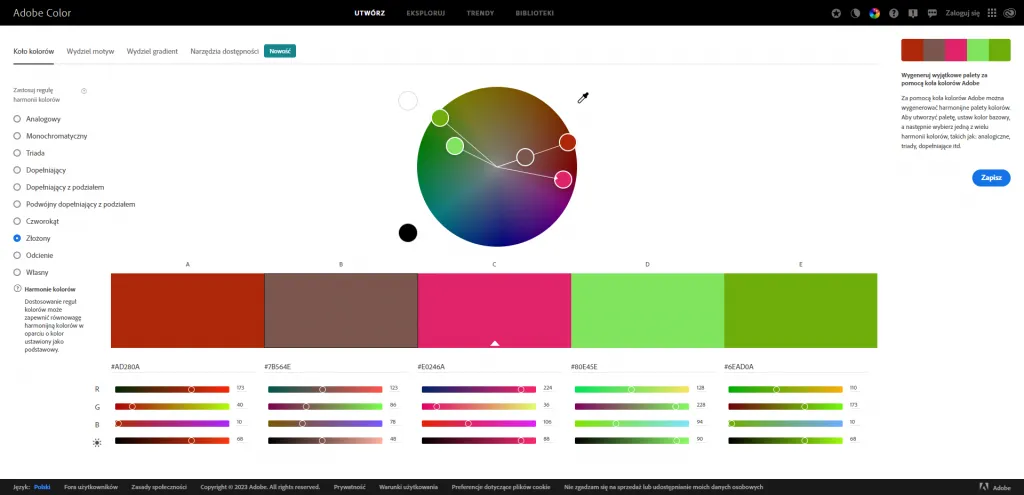Open Preferencje dotyczące plików cookie link
The width and height of the screenshot is (1024, 495).
pyautogui.click(x=501, y=487)
